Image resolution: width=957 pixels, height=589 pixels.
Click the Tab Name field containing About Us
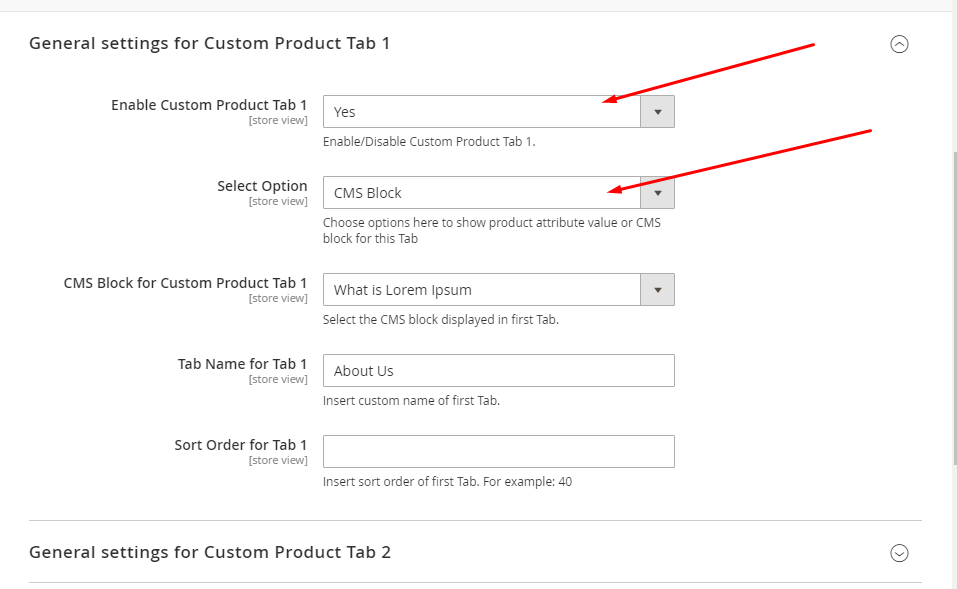(x=498, y=371)
